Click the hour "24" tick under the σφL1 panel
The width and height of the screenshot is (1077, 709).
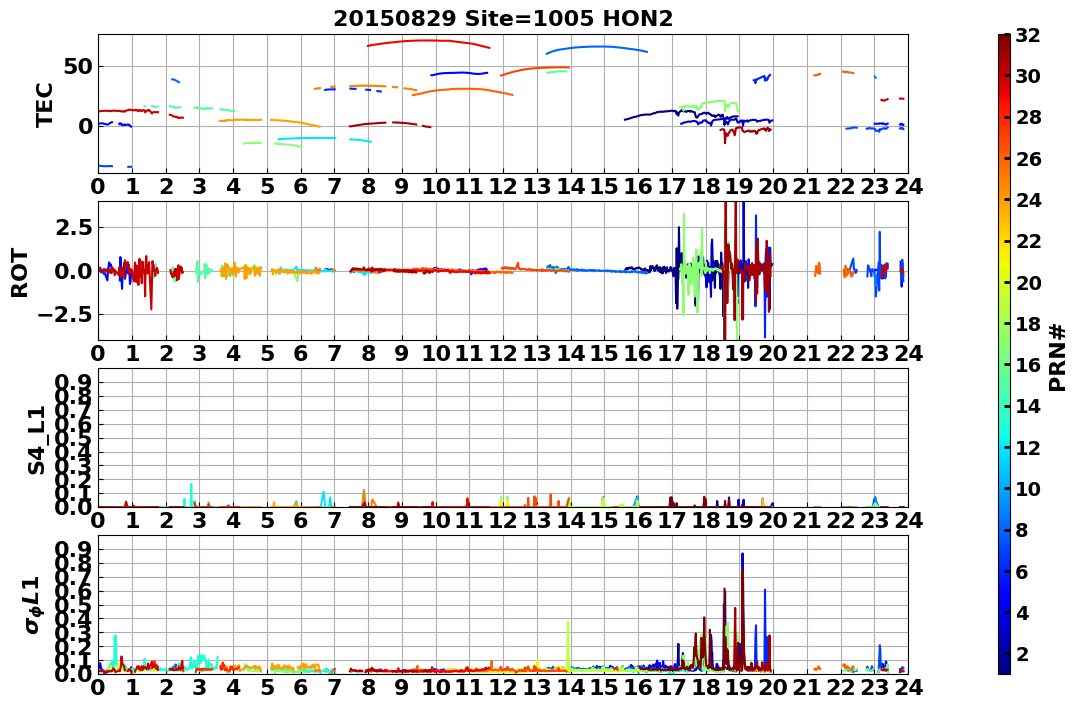point(908,688)
